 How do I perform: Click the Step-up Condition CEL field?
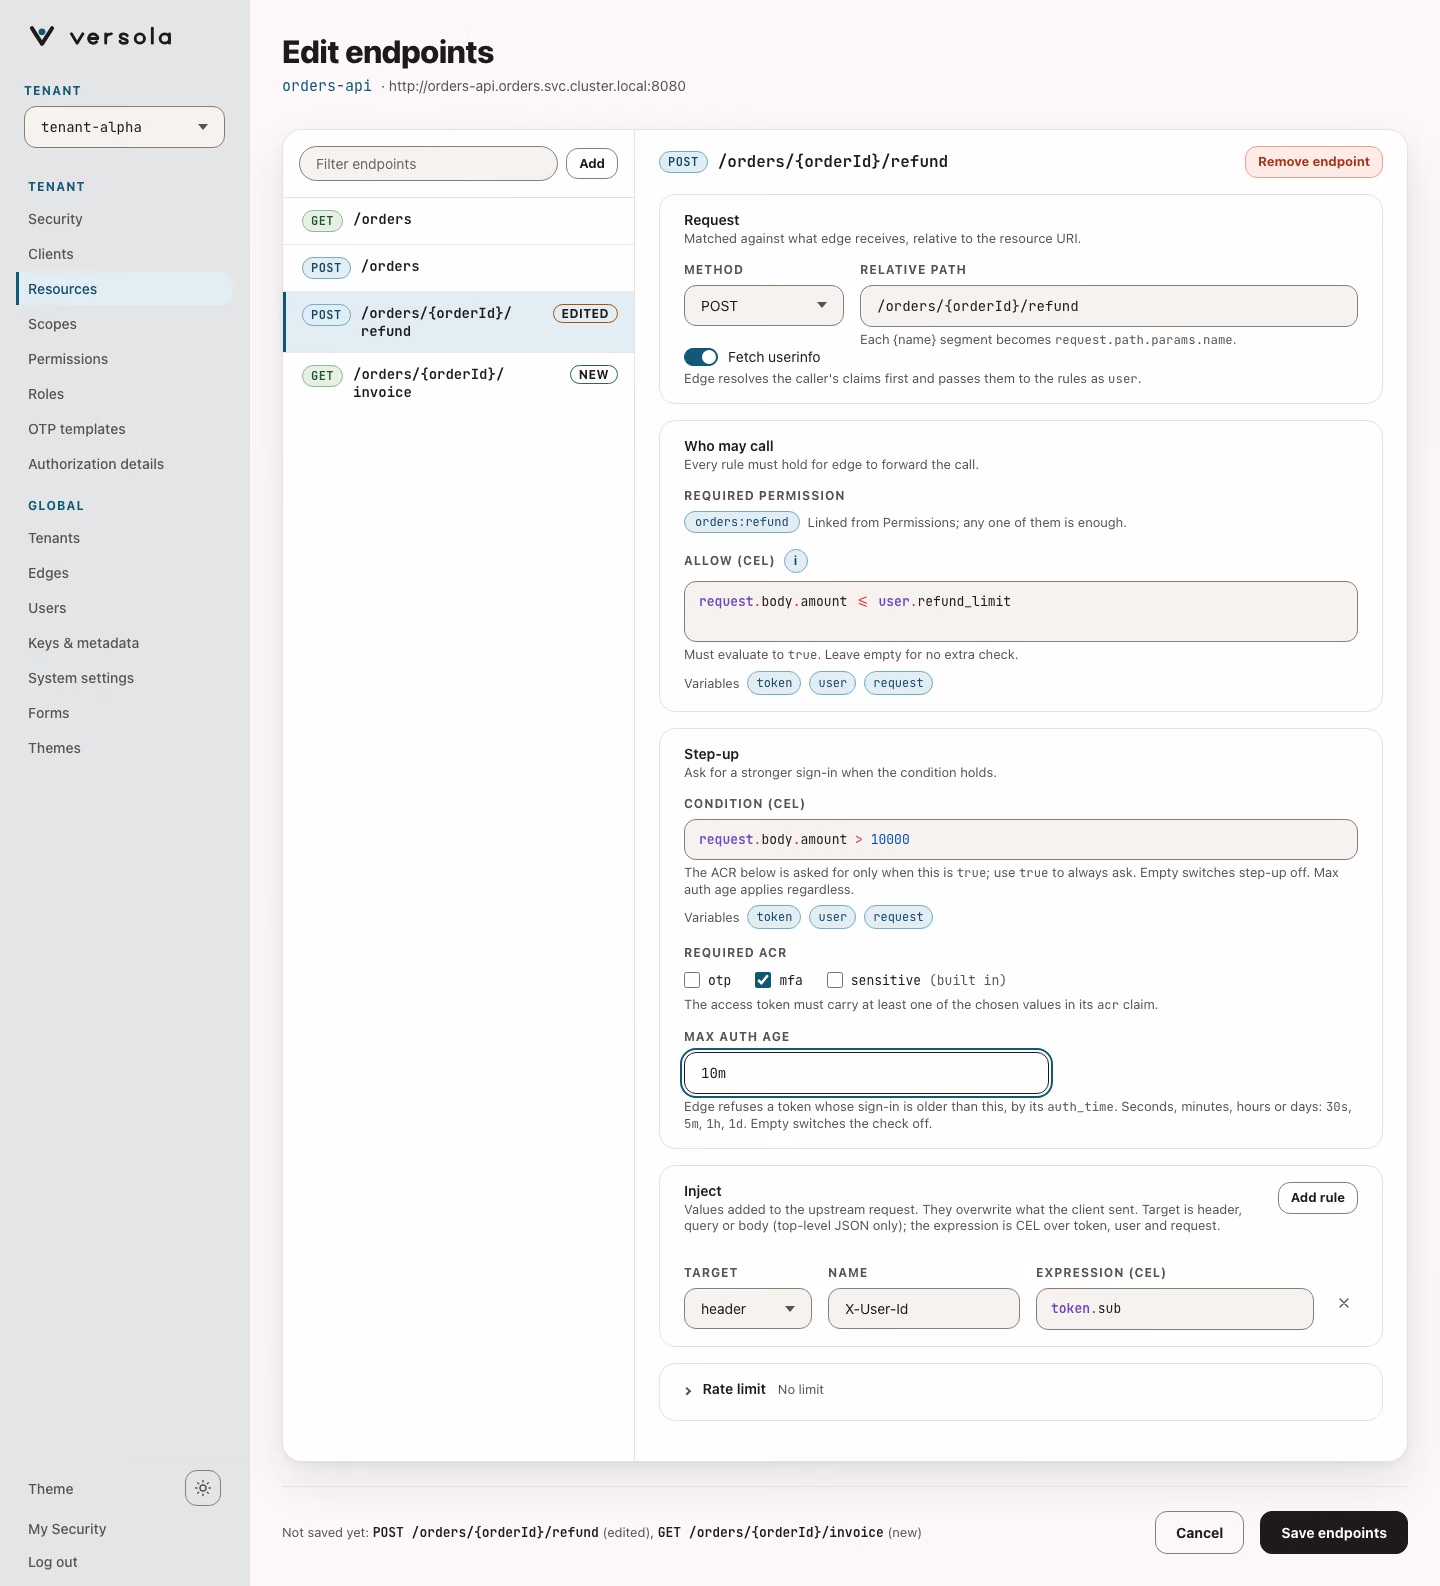pos(1020,839)
